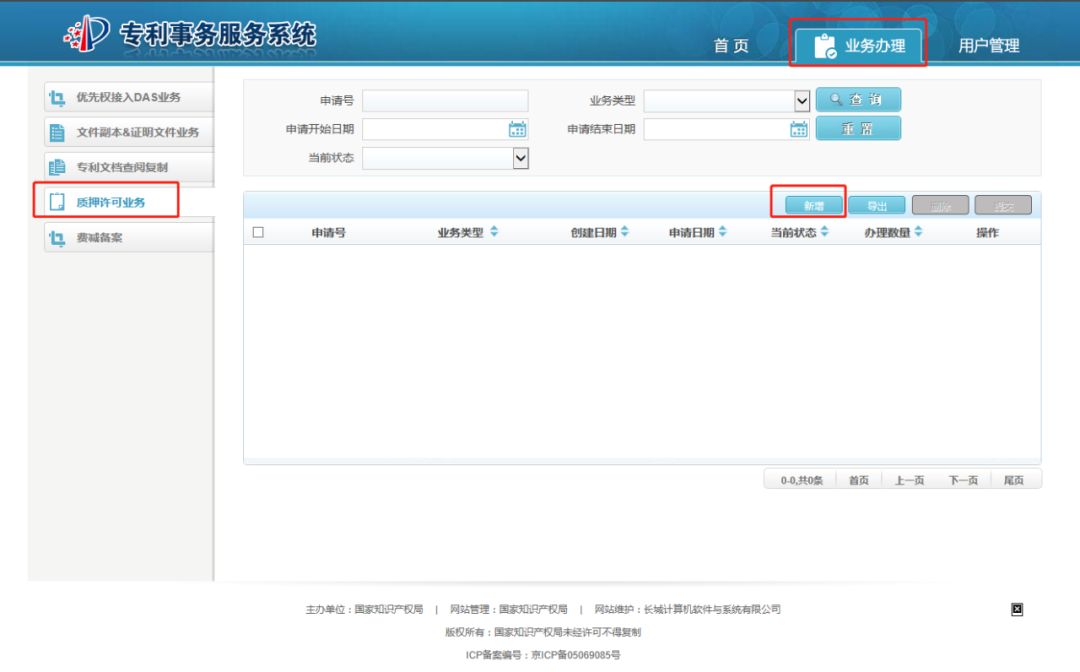This screenshot has height=672, width=1080.
Task: Sort by 创建日期 column arrows
Action: [x=625, y=232]
